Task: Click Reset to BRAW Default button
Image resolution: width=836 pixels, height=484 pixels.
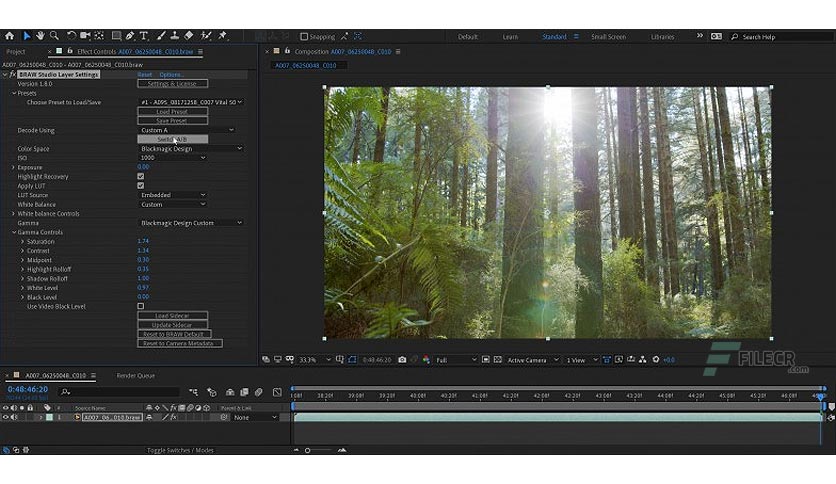Action: tap(174, 334)
